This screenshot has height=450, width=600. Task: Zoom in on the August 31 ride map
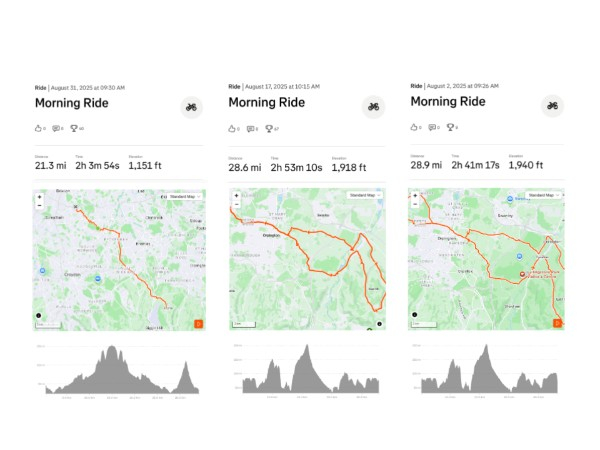coord(39,197)
